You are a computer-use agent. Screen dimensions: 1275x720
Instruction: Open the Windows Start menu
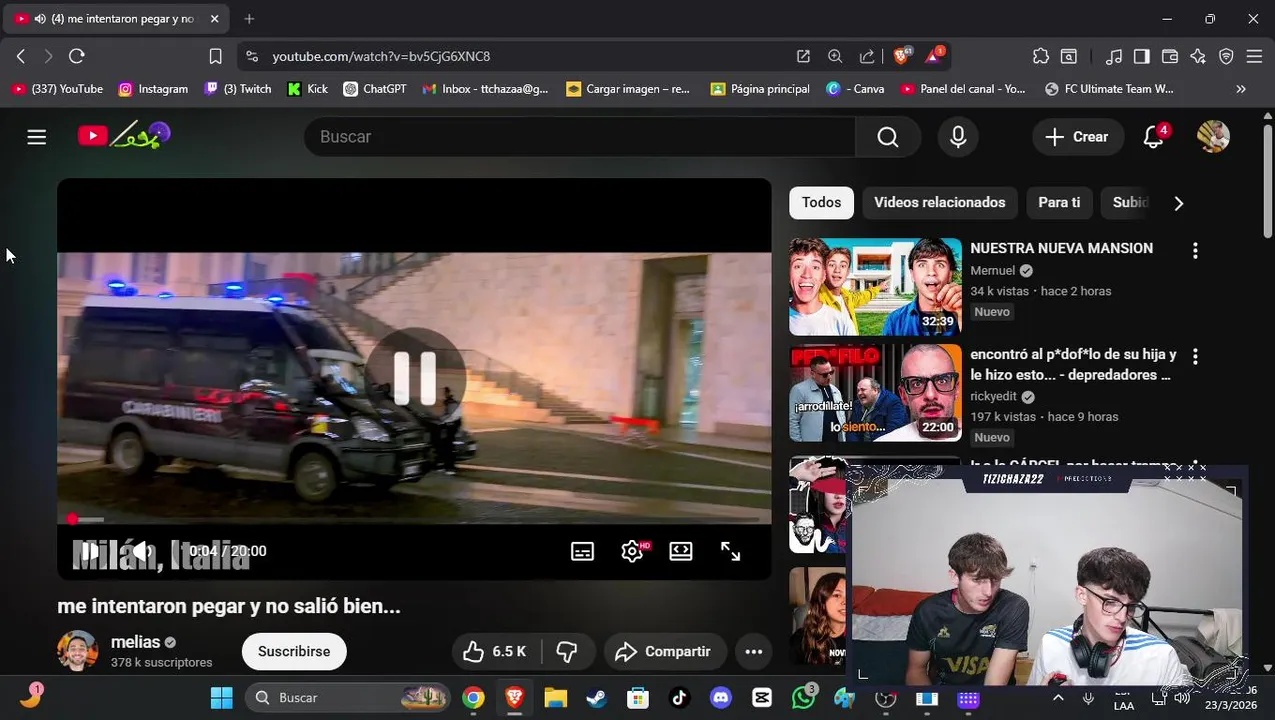[222, 698]
